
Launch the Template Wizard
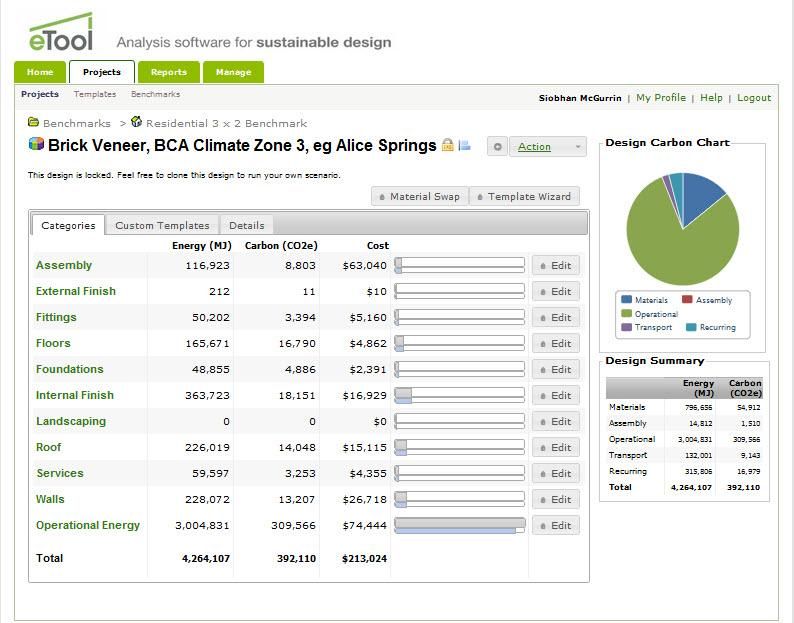tap(524, 196)
